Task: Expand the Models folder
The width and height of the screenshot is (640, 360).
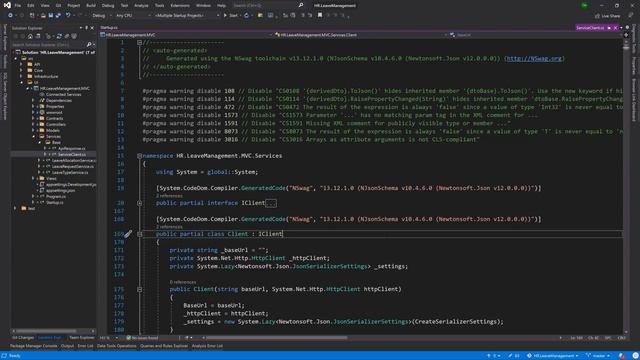Action: (x=33, y=130)
